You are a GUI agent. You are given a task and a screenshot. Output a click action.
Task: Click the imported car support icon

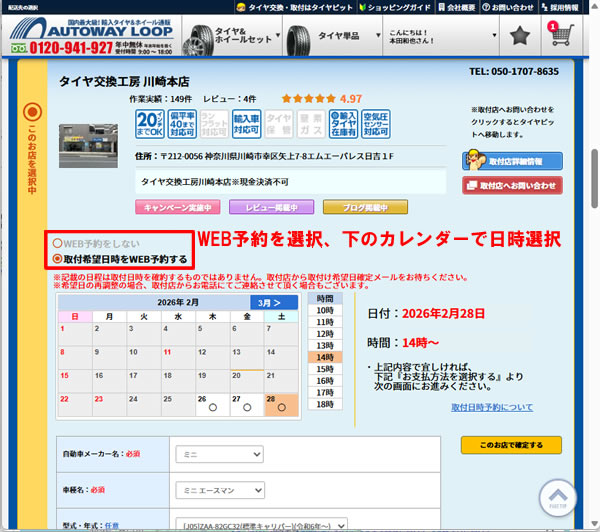click(x=246, y=124)
